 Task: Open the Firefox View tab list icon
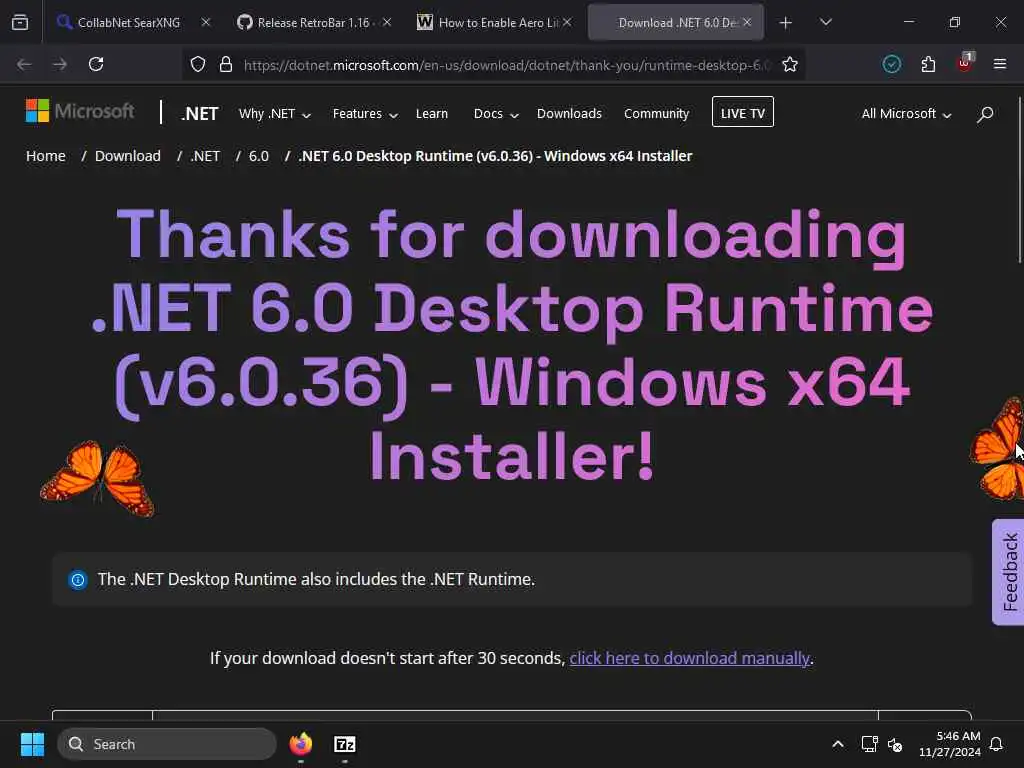point(20,23)
